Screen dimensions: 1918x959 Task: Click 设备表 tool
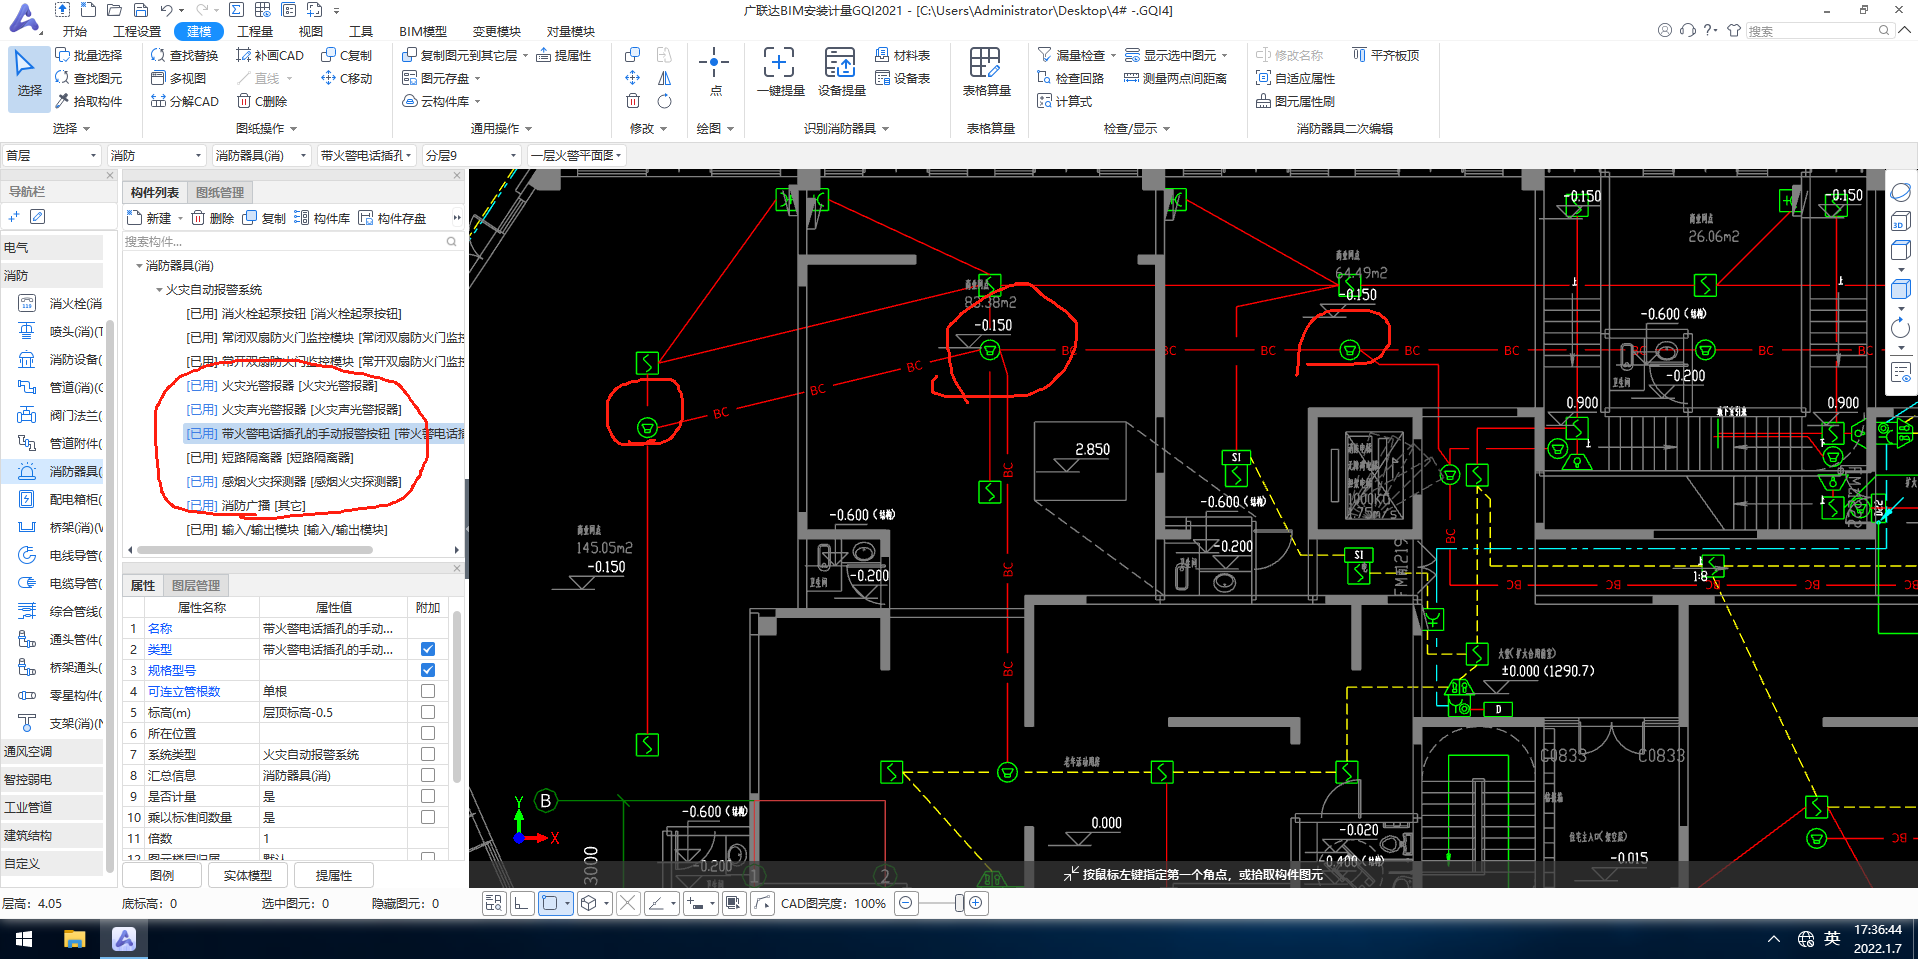pos(902,78)
